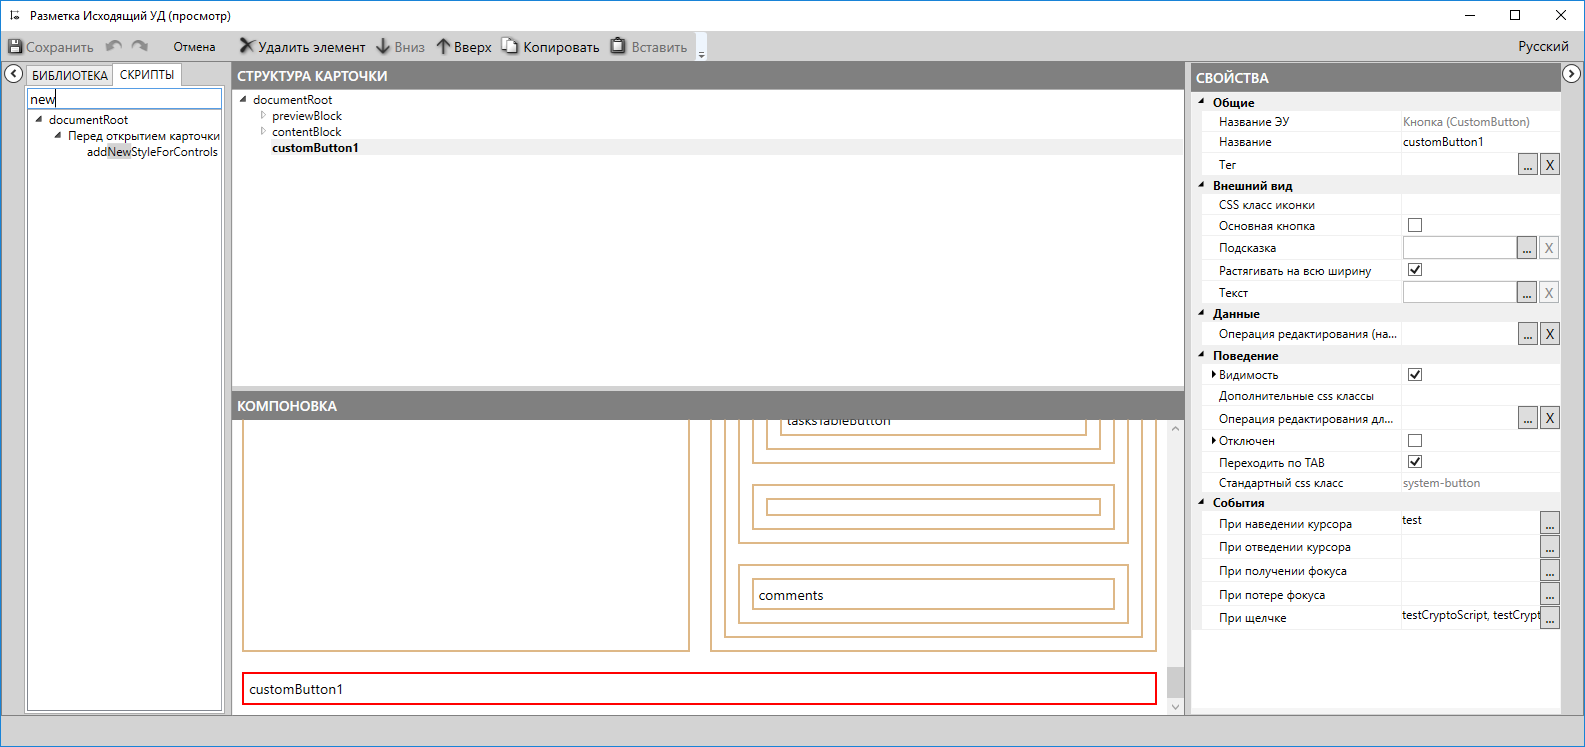Switch to the БИБЛИОТЕКА tab
The image size is (1585, 747).
click(x=70, y=76)
